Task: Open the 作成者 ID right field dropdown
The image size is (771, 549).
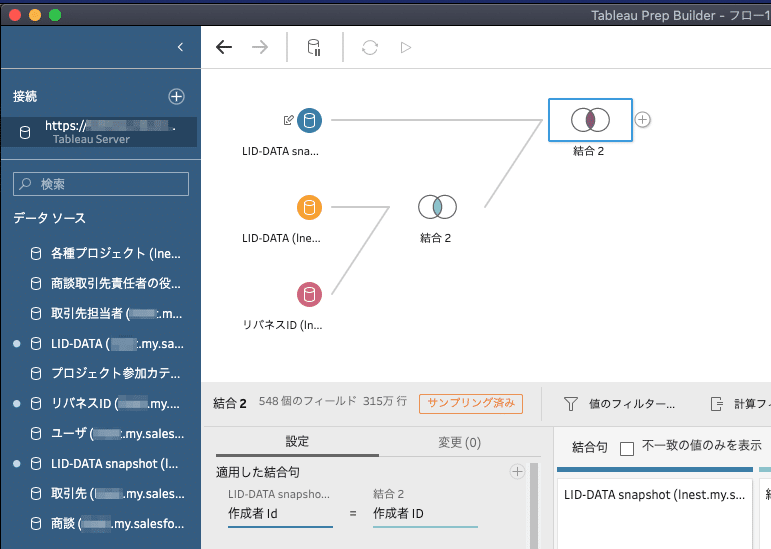Action: [x=425, y=514]
